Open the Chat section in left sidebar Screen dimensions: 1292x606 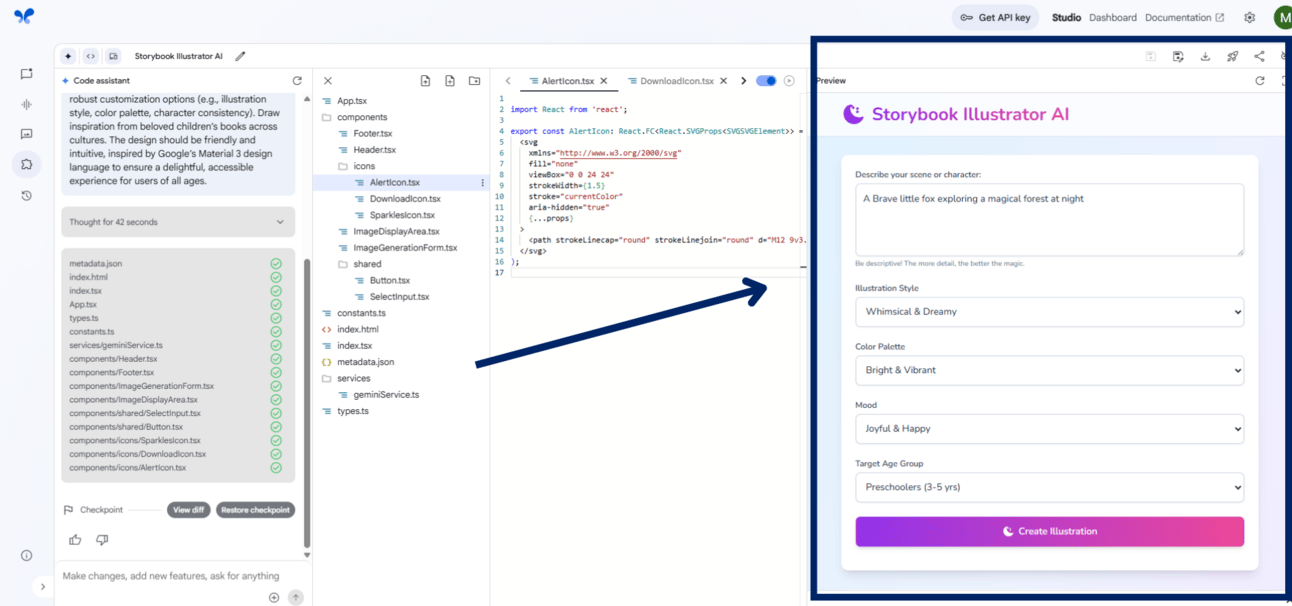pos(27,74)
